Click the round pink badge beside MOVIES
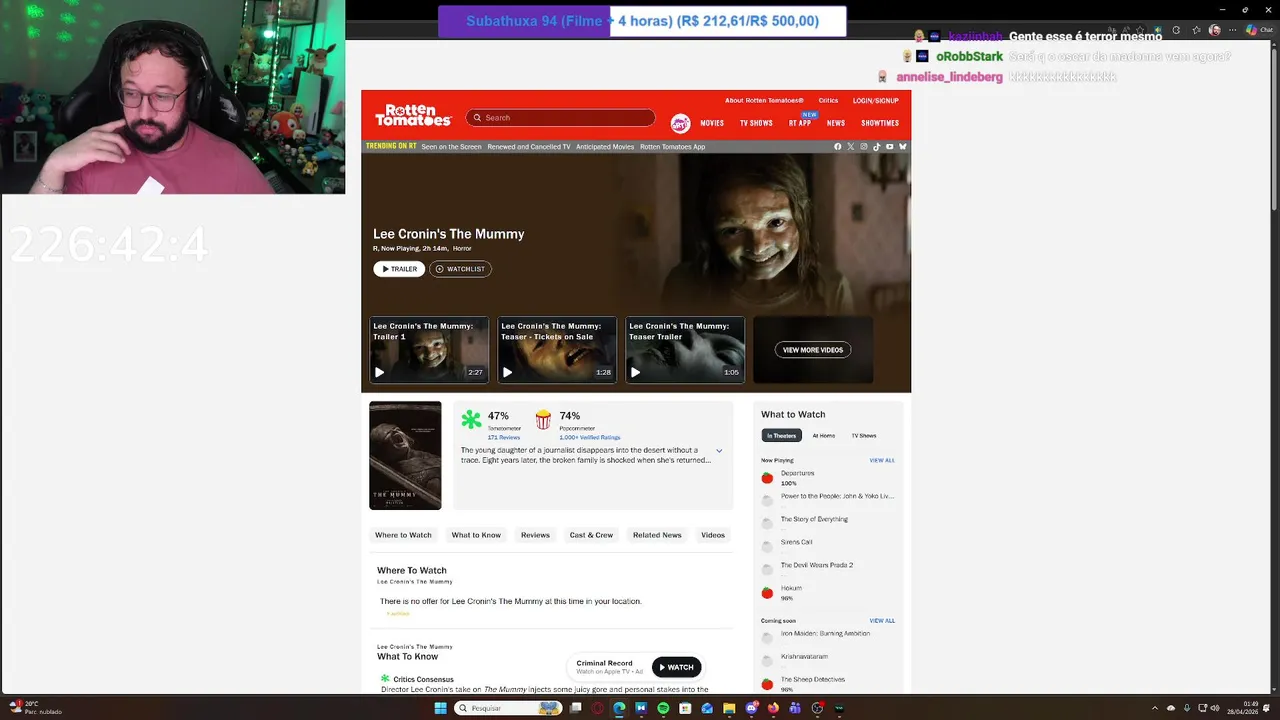The width and height of the screenshot is (1280, 720). (680, 123)
